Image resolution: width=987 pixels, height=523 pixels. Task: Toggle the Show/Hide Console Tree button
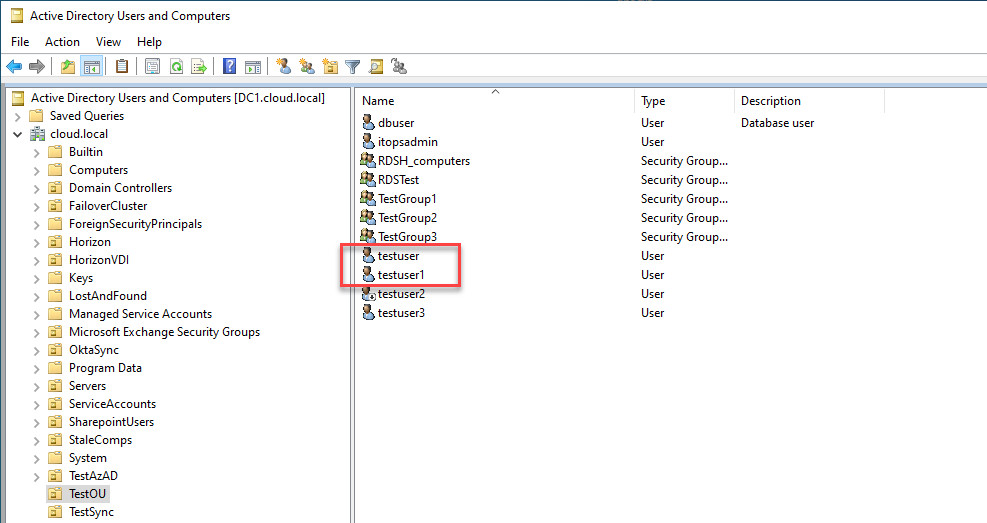point(92,66)
